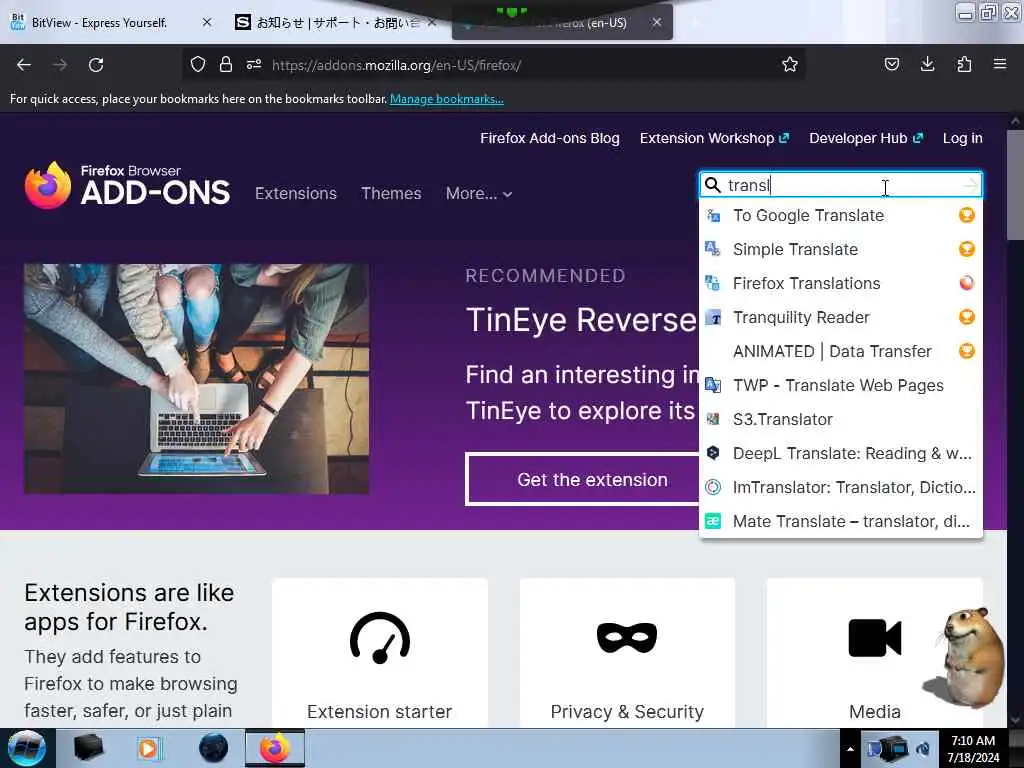
Task: Open the Downloads panel icon
Action: pyautogui.click(x=927, y=64)
